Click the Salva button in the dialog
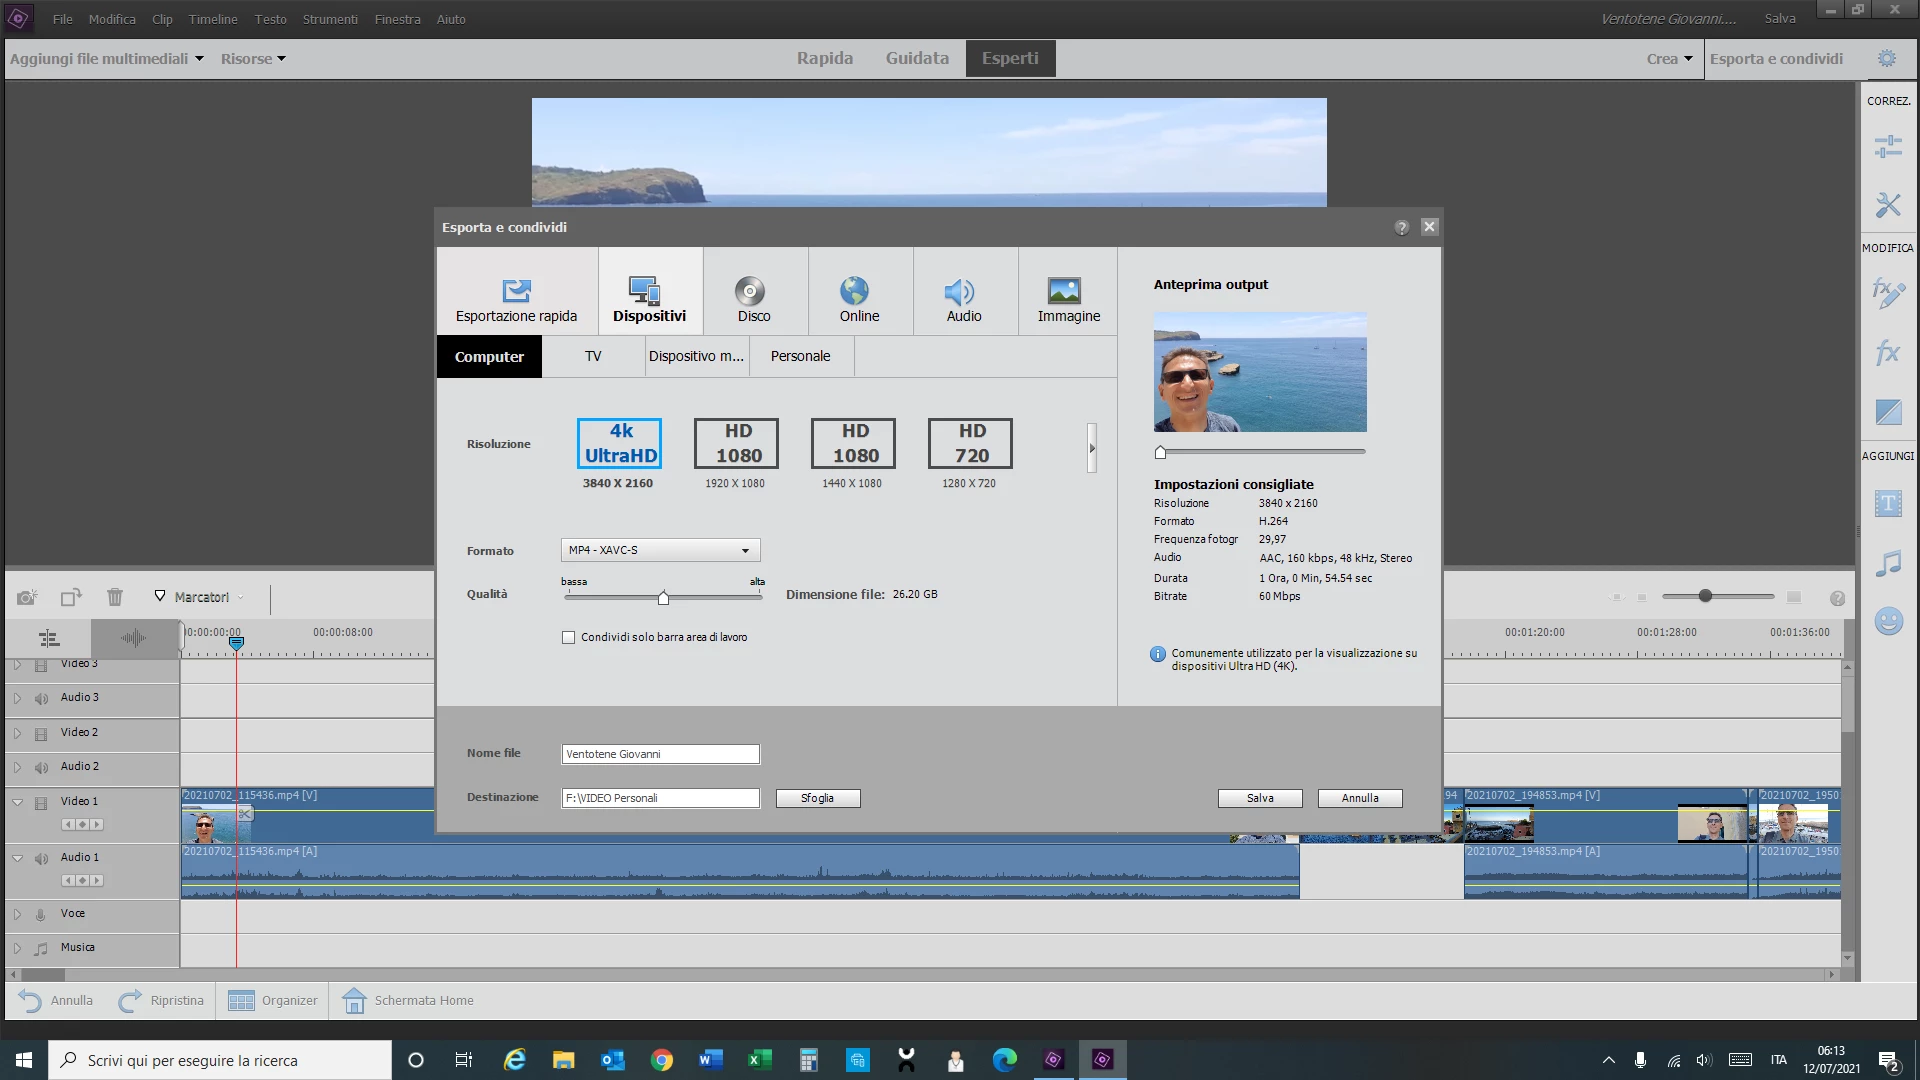This screenshot has height=1080, width=1920. pyautogui.click(x=1259, y=798)
